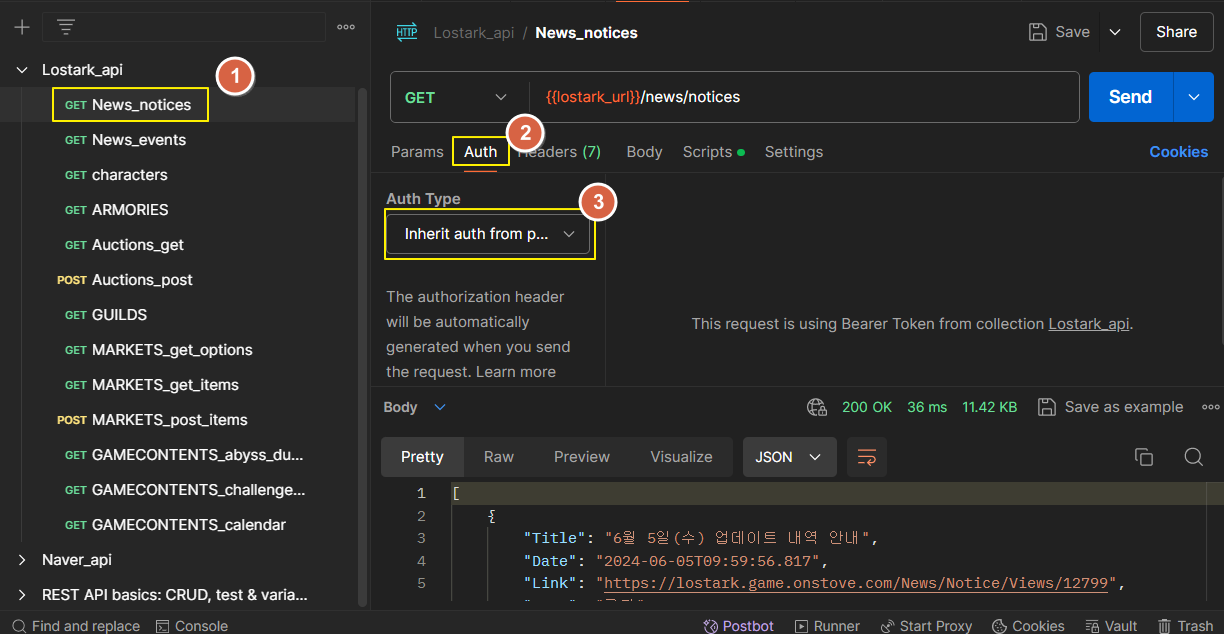Open Cookies from the status bar

pyautogui.click(x=1028, y=626)
